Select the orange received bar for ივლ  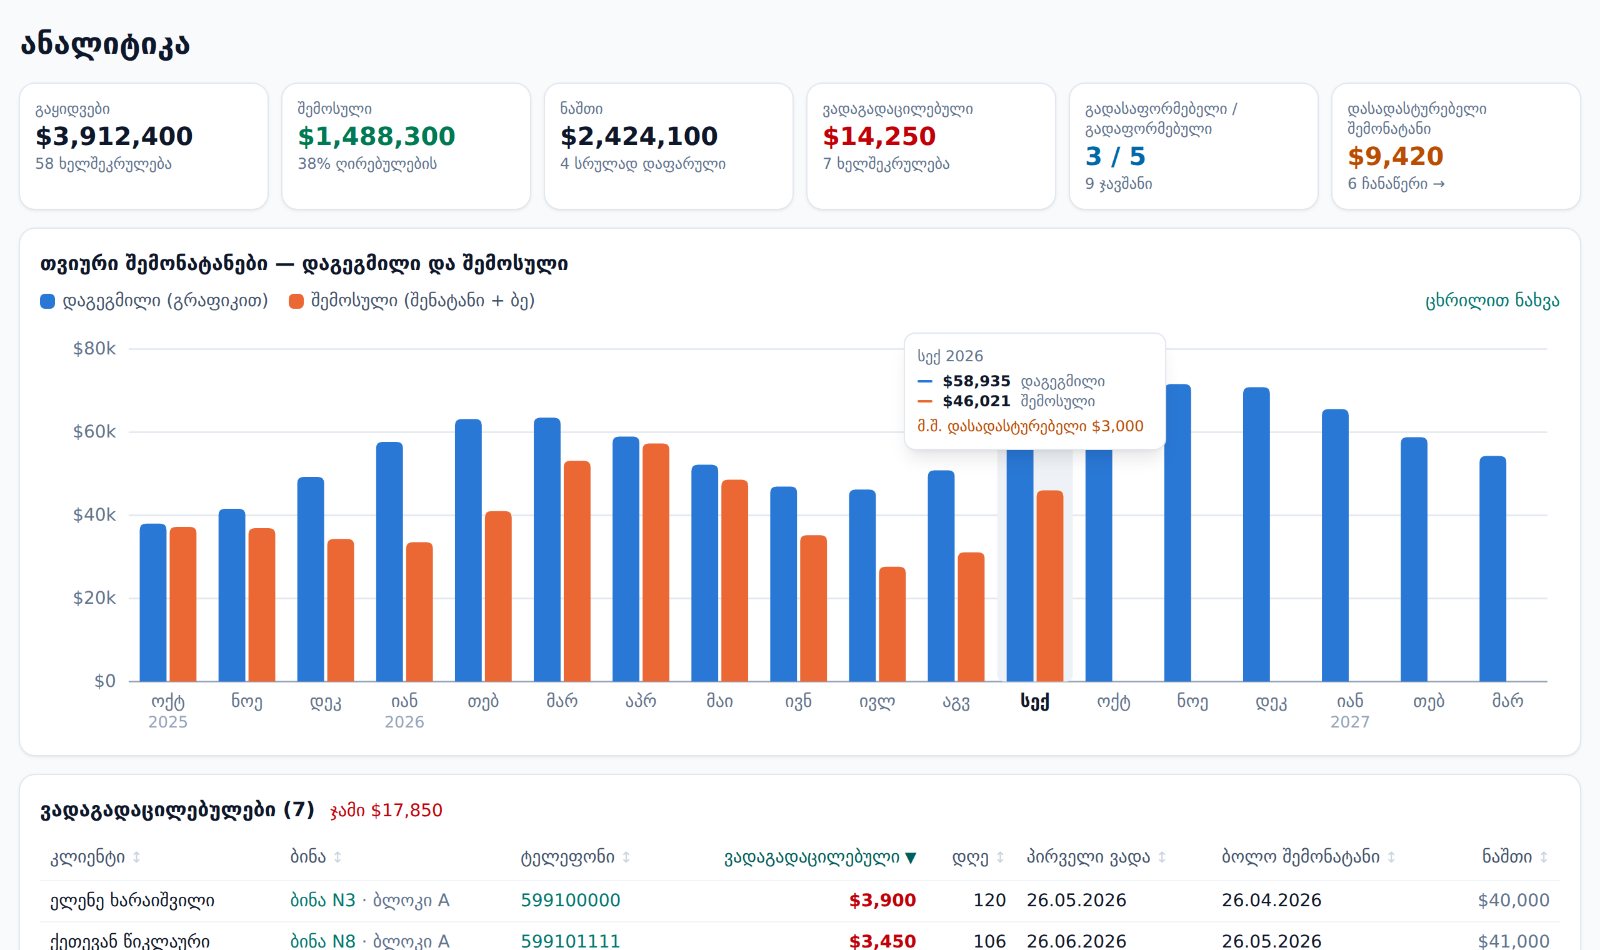click(892, 624)
